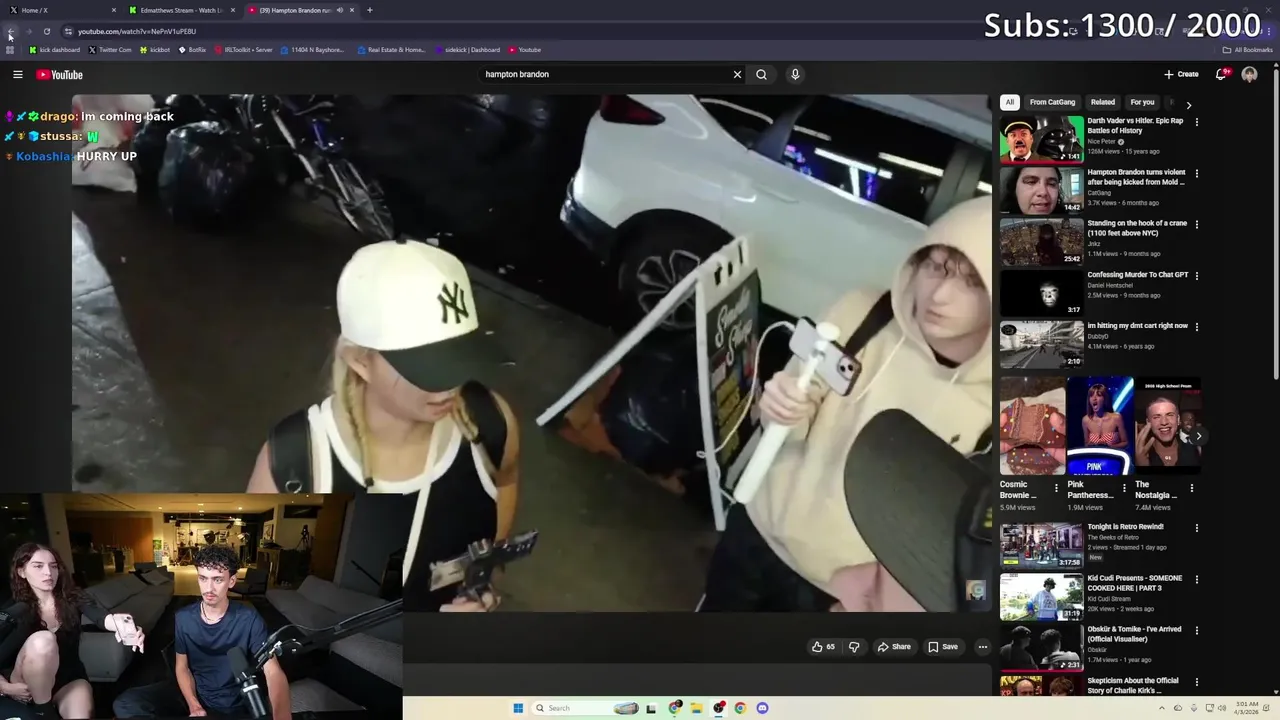Open the All Bookmarks folder

pos(1248,50)
